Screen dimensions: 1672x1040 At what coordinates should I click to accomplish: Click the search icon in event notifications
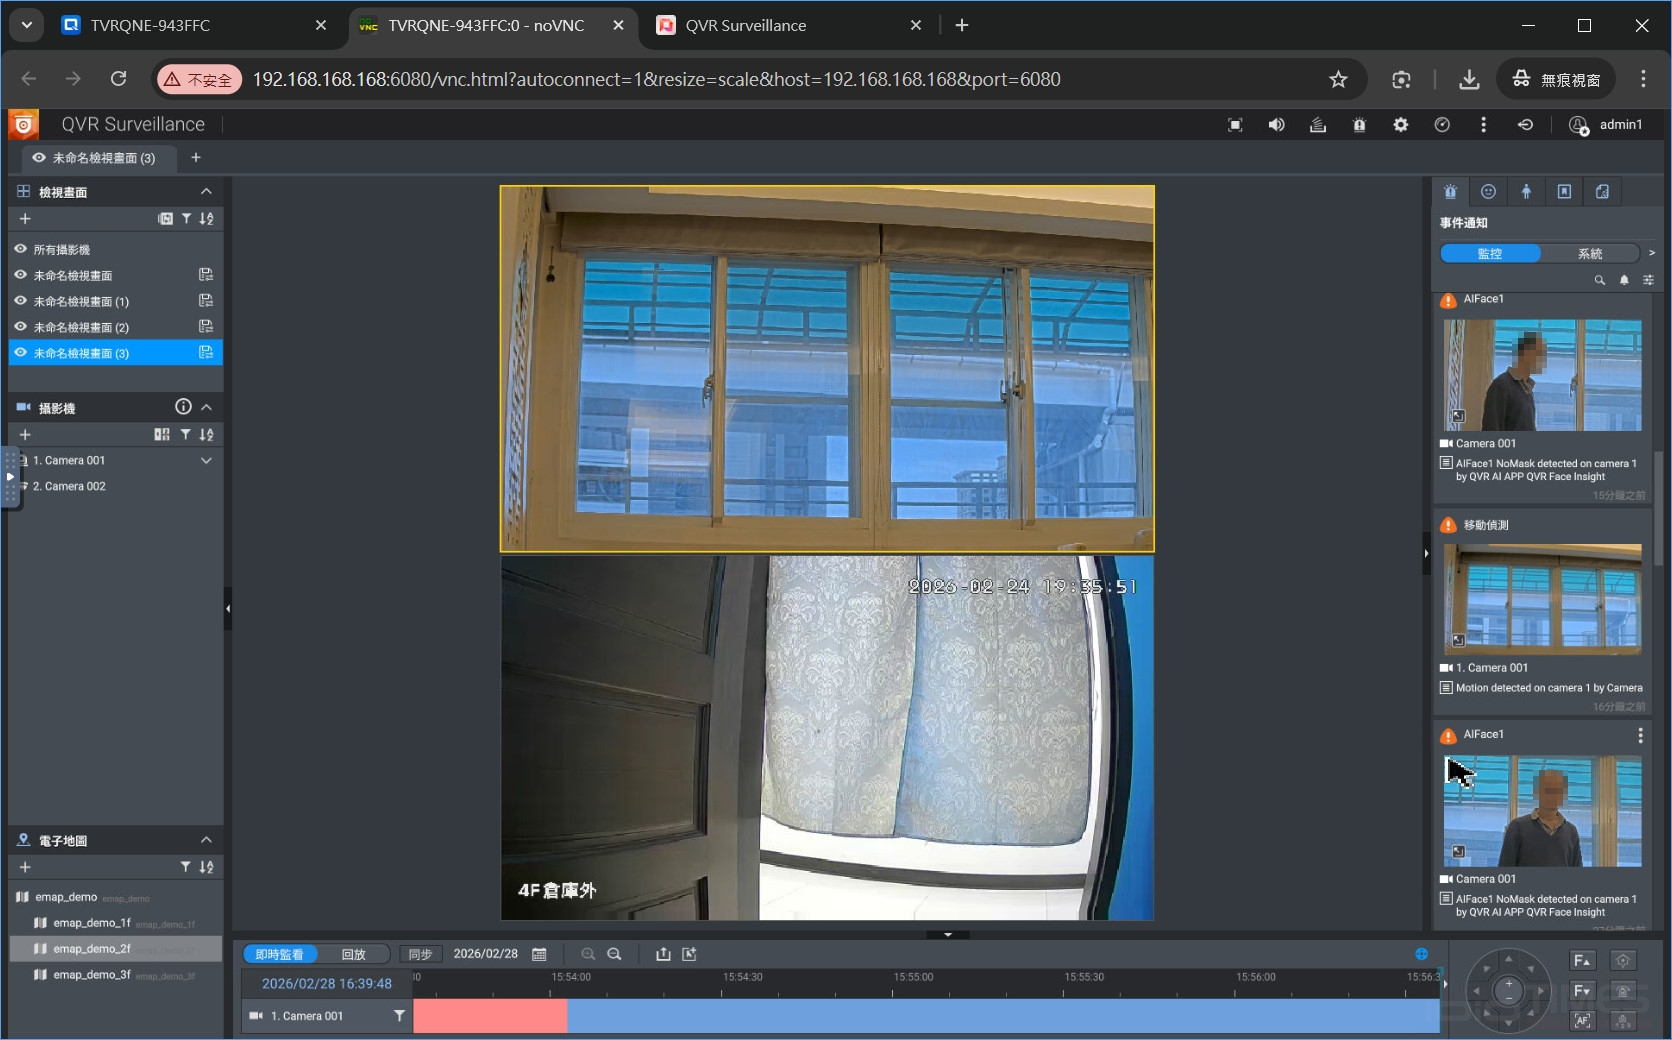[1599, 280]
